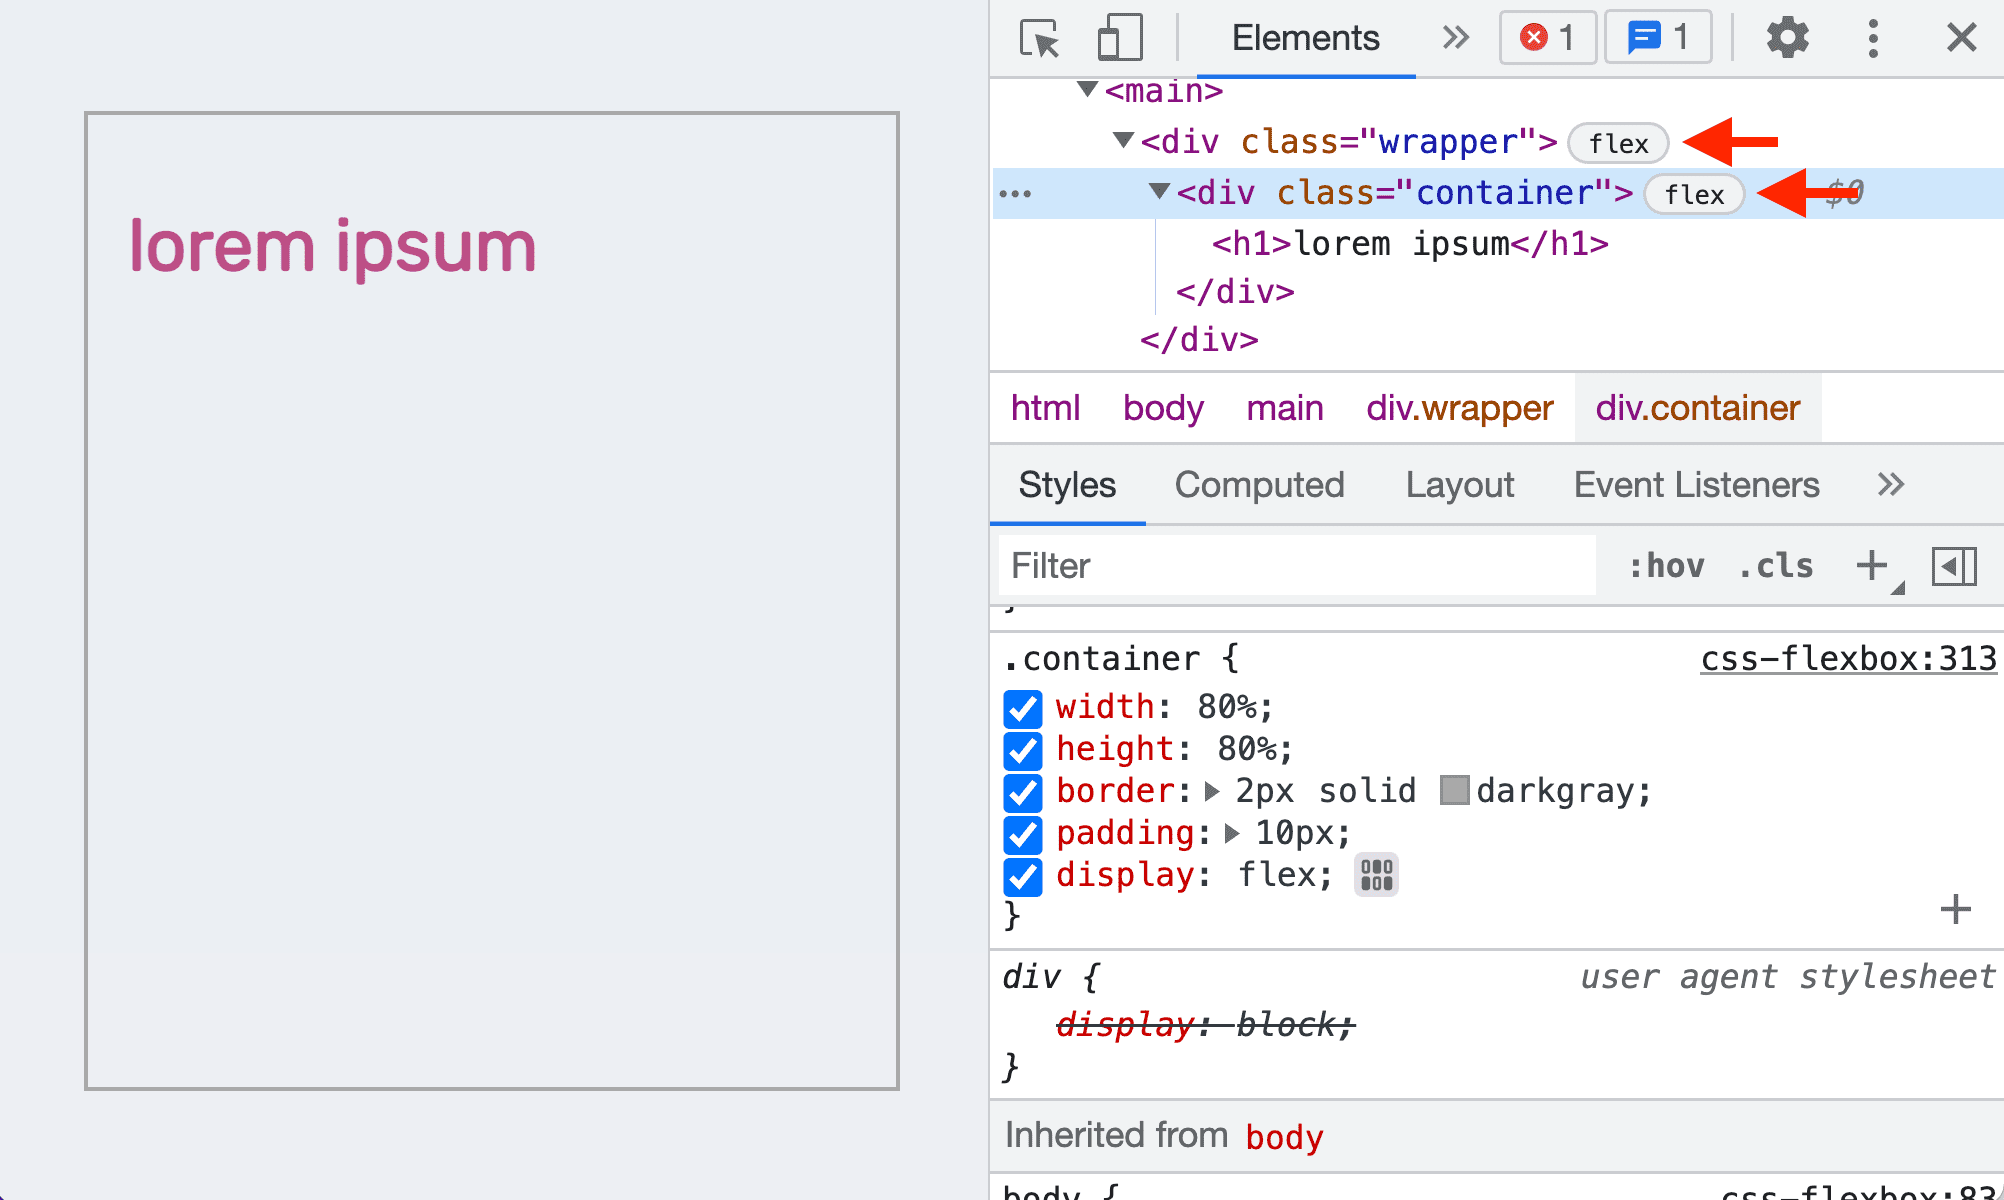Viewport: 2004px width, 1200px height.
Task: Switch to the Computed tab
Action: tap(1260, 481)
